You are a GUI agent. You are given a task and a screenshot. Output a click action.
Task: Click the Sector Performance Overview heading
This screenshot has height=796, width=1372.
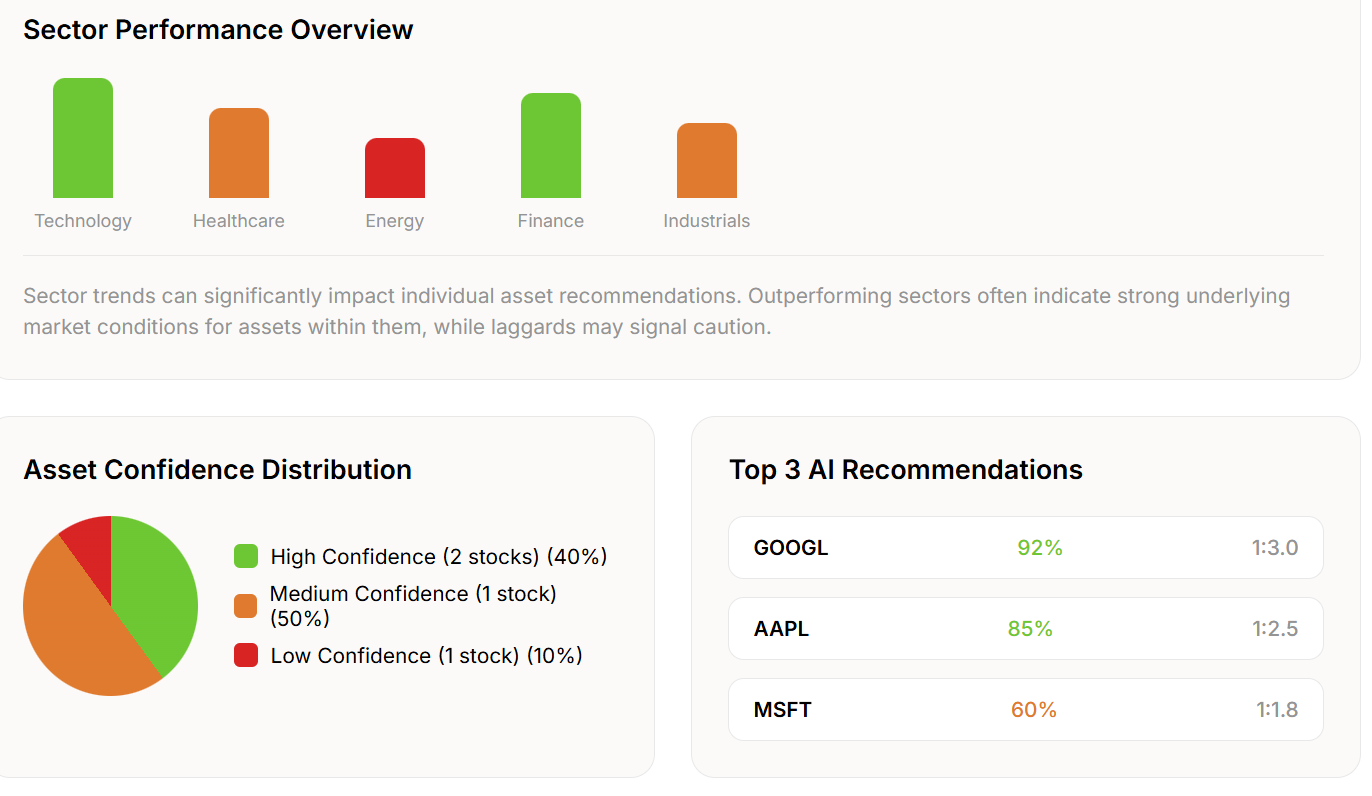[x=218, y=29]
